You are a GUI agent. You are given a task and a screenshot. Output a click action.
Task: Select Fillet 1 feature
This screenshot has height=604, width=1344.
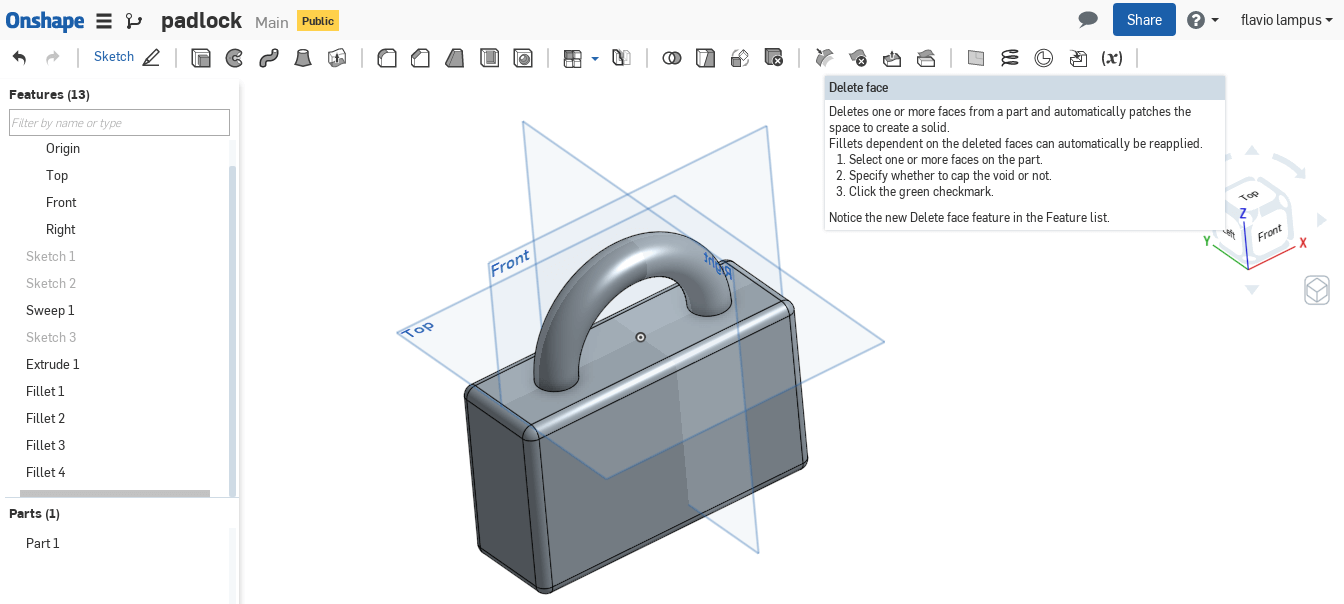(x=45, y=391)
